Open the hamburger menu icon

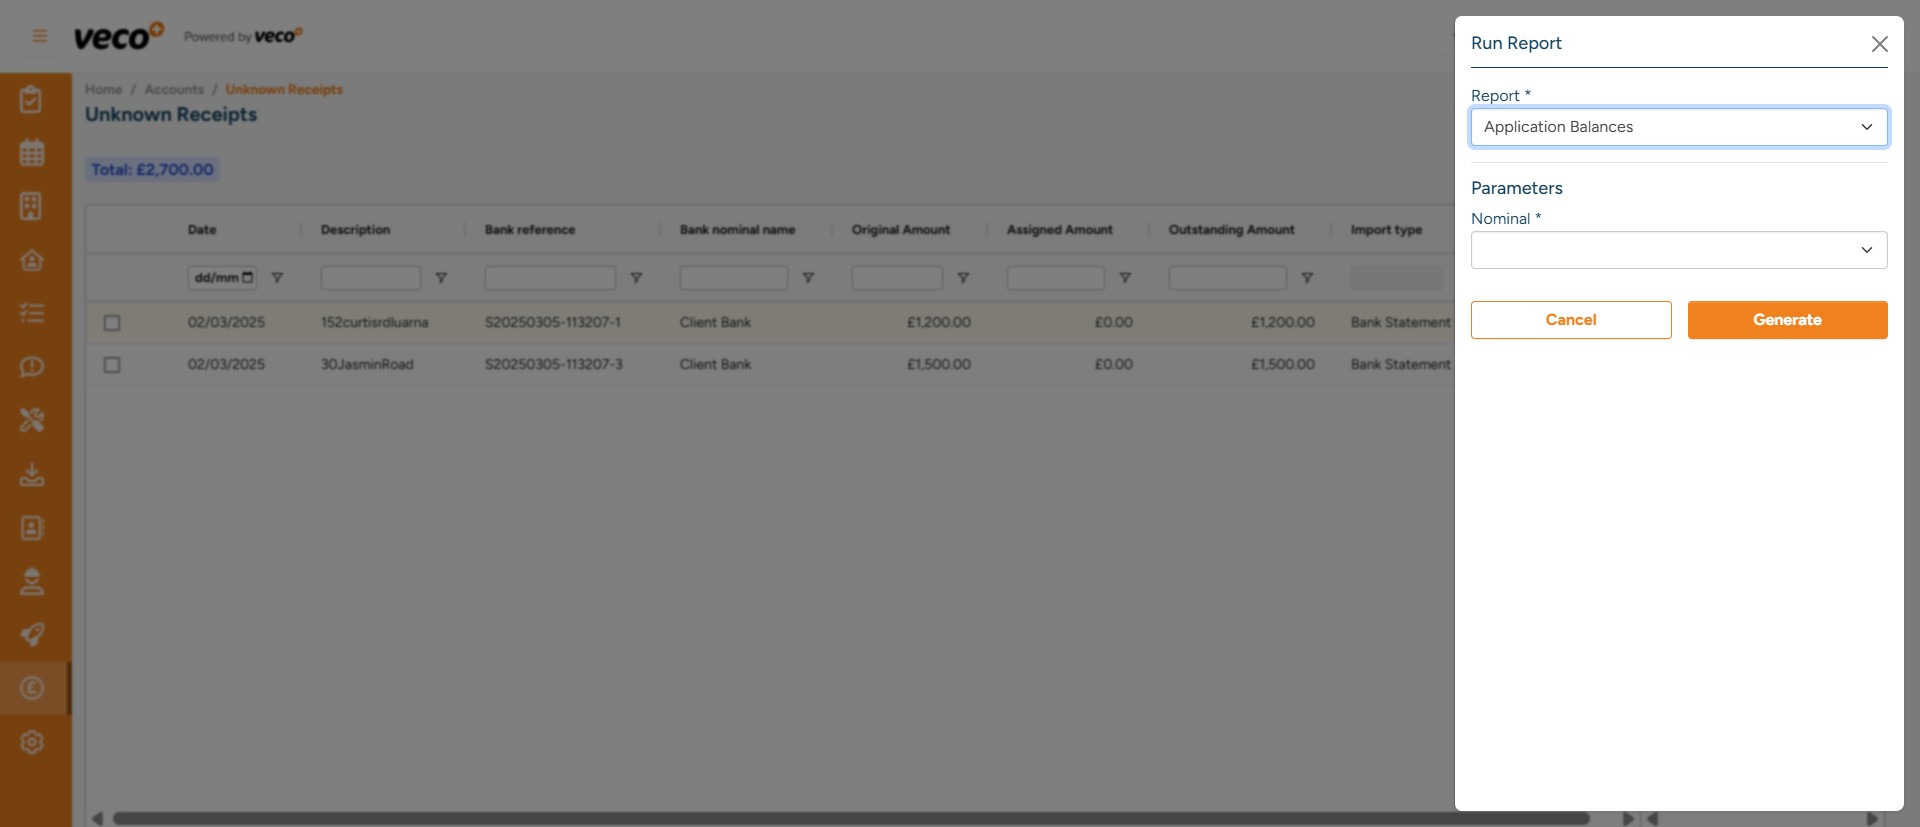(x=40, y=36)
